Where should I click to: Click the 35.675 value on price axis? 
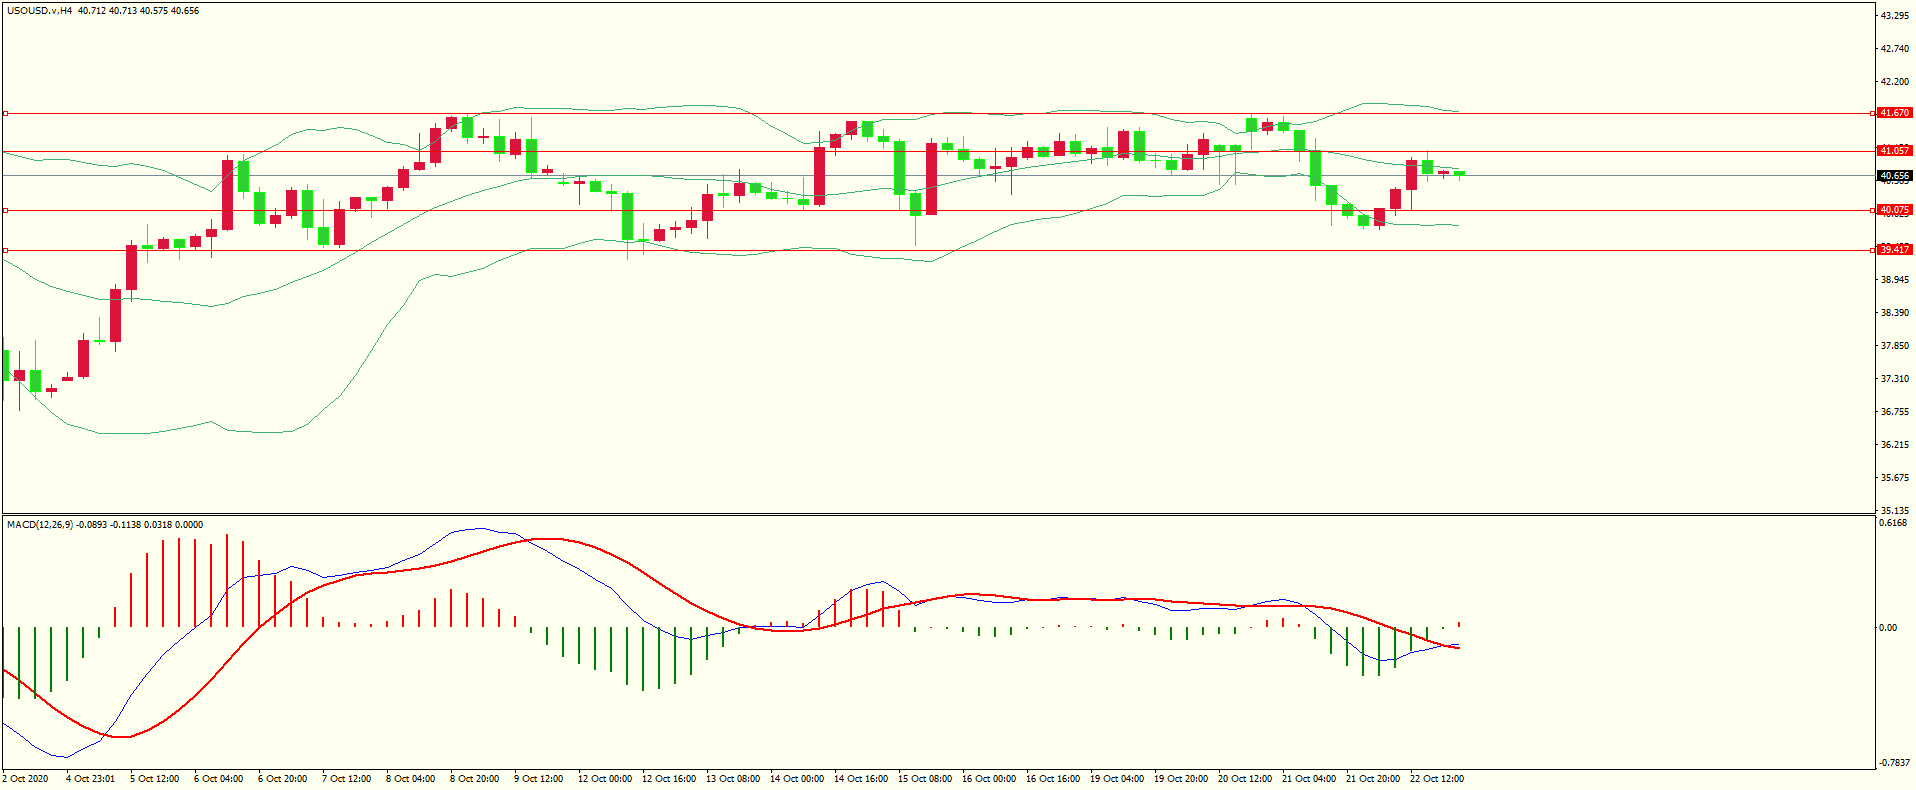coord(1895,478)
